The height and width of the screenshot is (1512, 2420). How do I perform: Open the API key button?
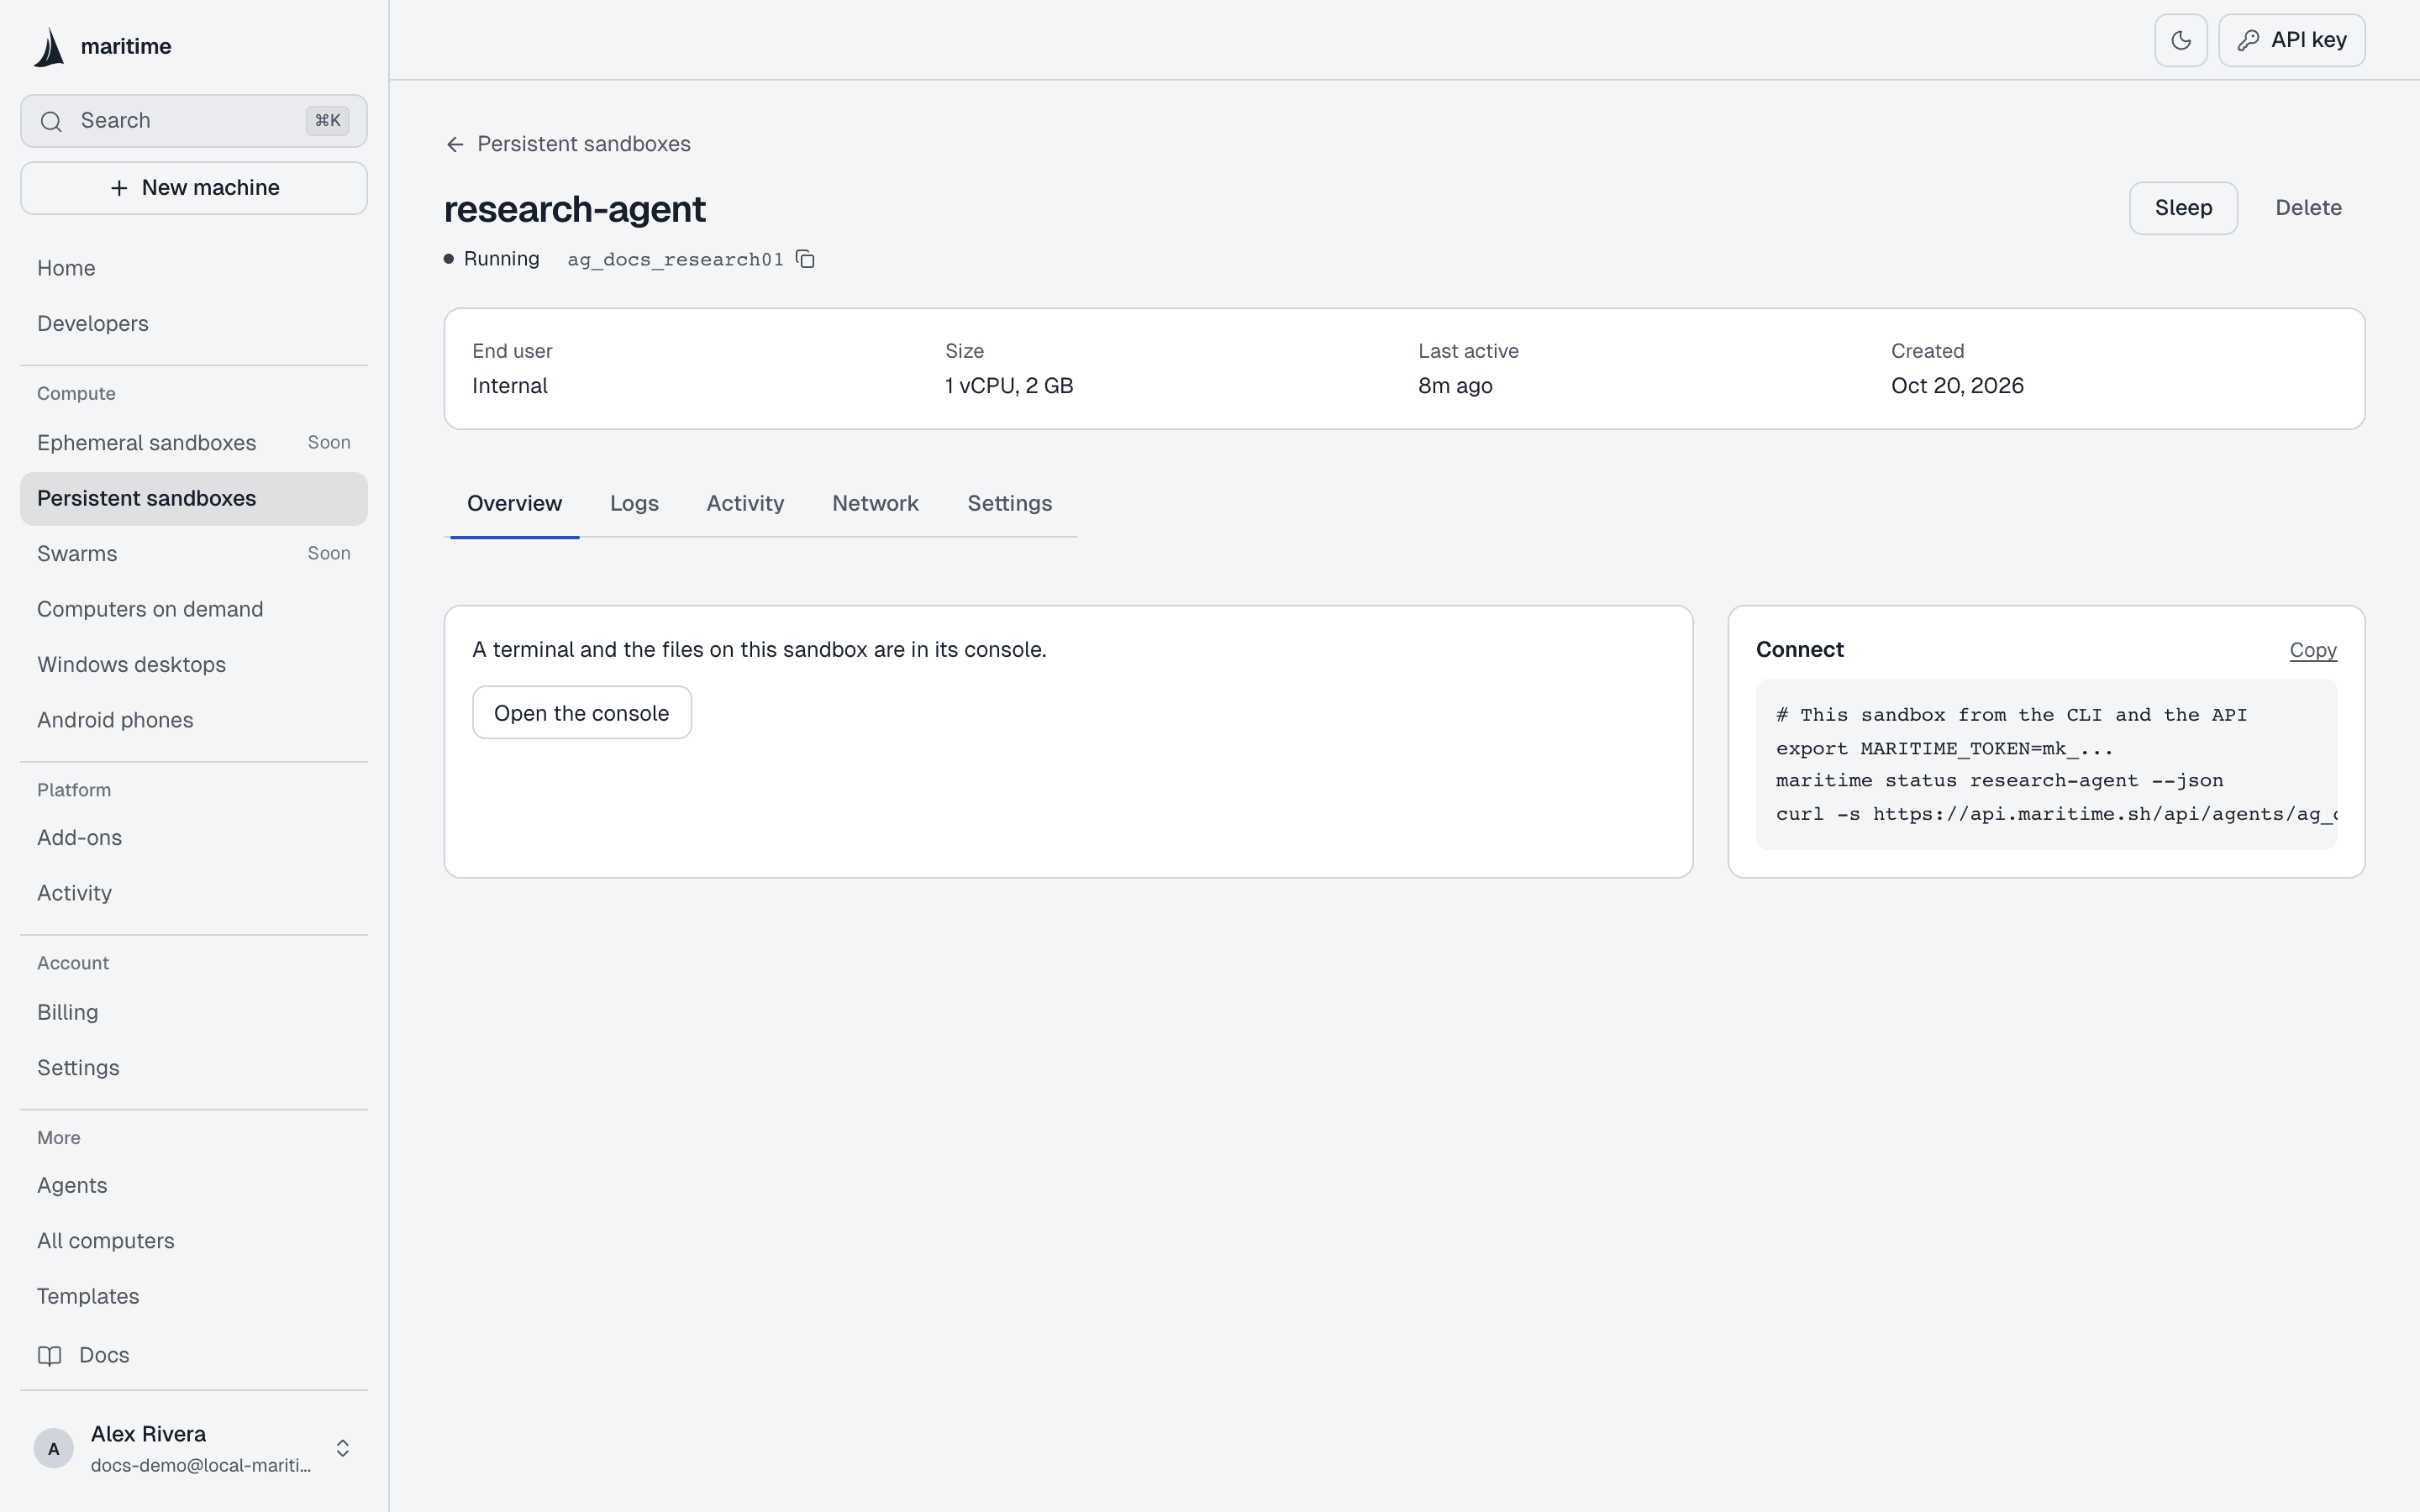pyautogui.click(x=2291, y=40)
